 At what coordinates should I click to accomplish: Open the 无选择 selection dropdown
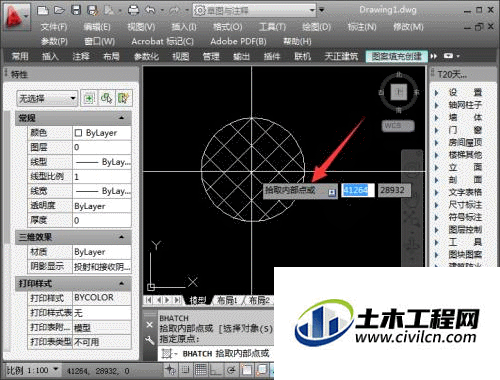(x=47, y=98)
